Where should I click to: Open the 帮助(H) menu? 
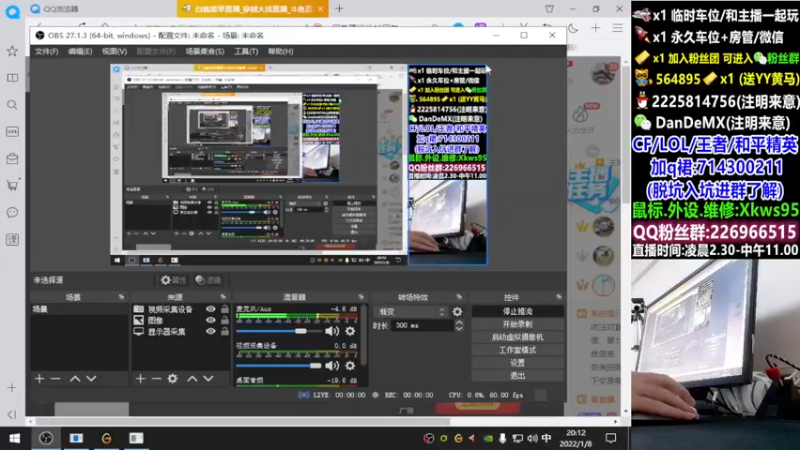pyautogui.click(x=281, y=52)
